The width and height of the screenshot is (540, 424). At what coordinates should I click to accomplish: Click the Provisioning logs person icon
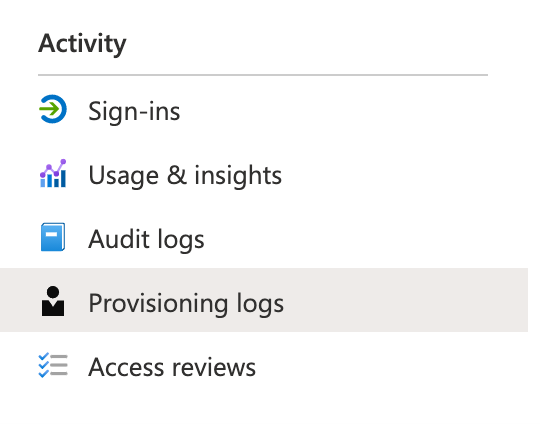click(53, 301)
